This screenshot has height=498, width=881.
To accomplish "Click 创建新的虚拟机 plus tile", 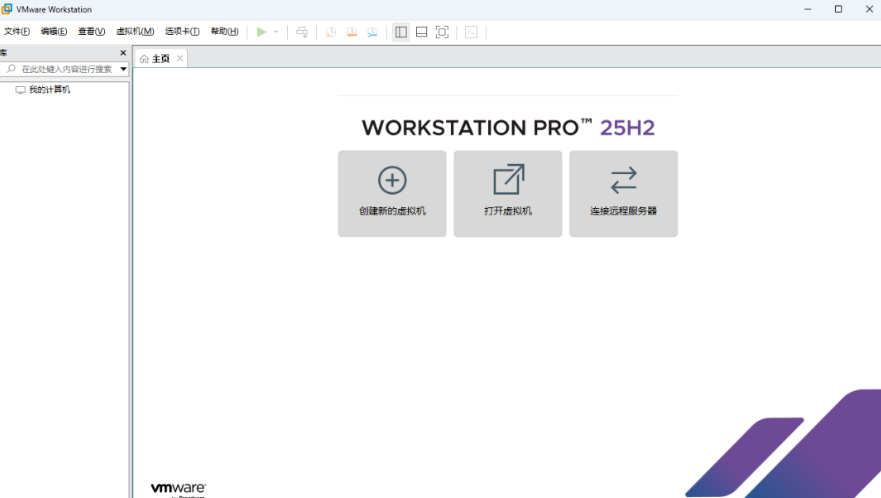I will pyautogui.click(x=392, y=193).
